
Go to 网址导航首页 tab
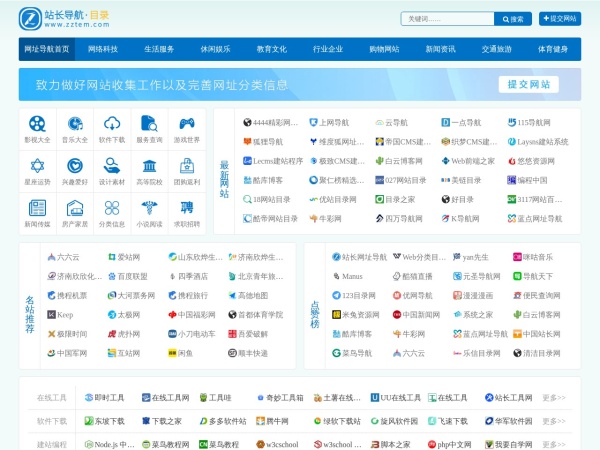(x=47, y=49)
